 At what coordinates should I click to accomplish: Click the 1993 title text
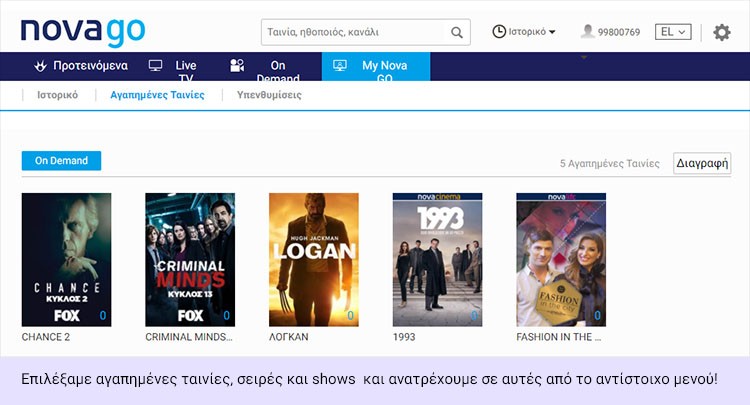404,337
